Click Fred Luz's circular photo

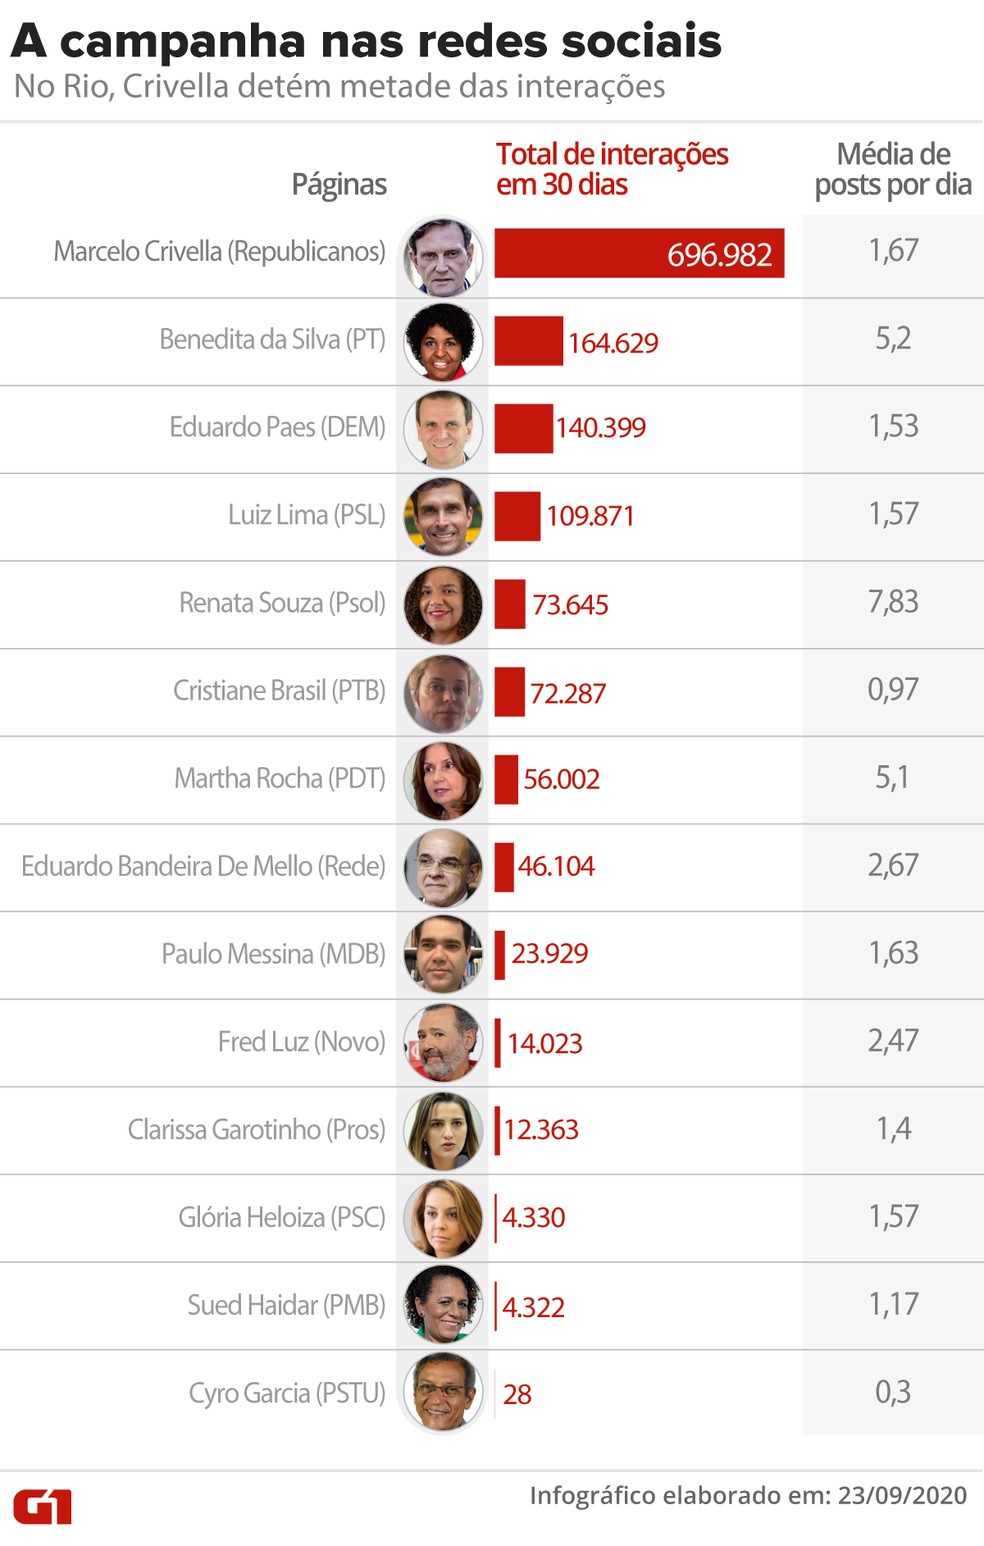tap(443, 1043)
